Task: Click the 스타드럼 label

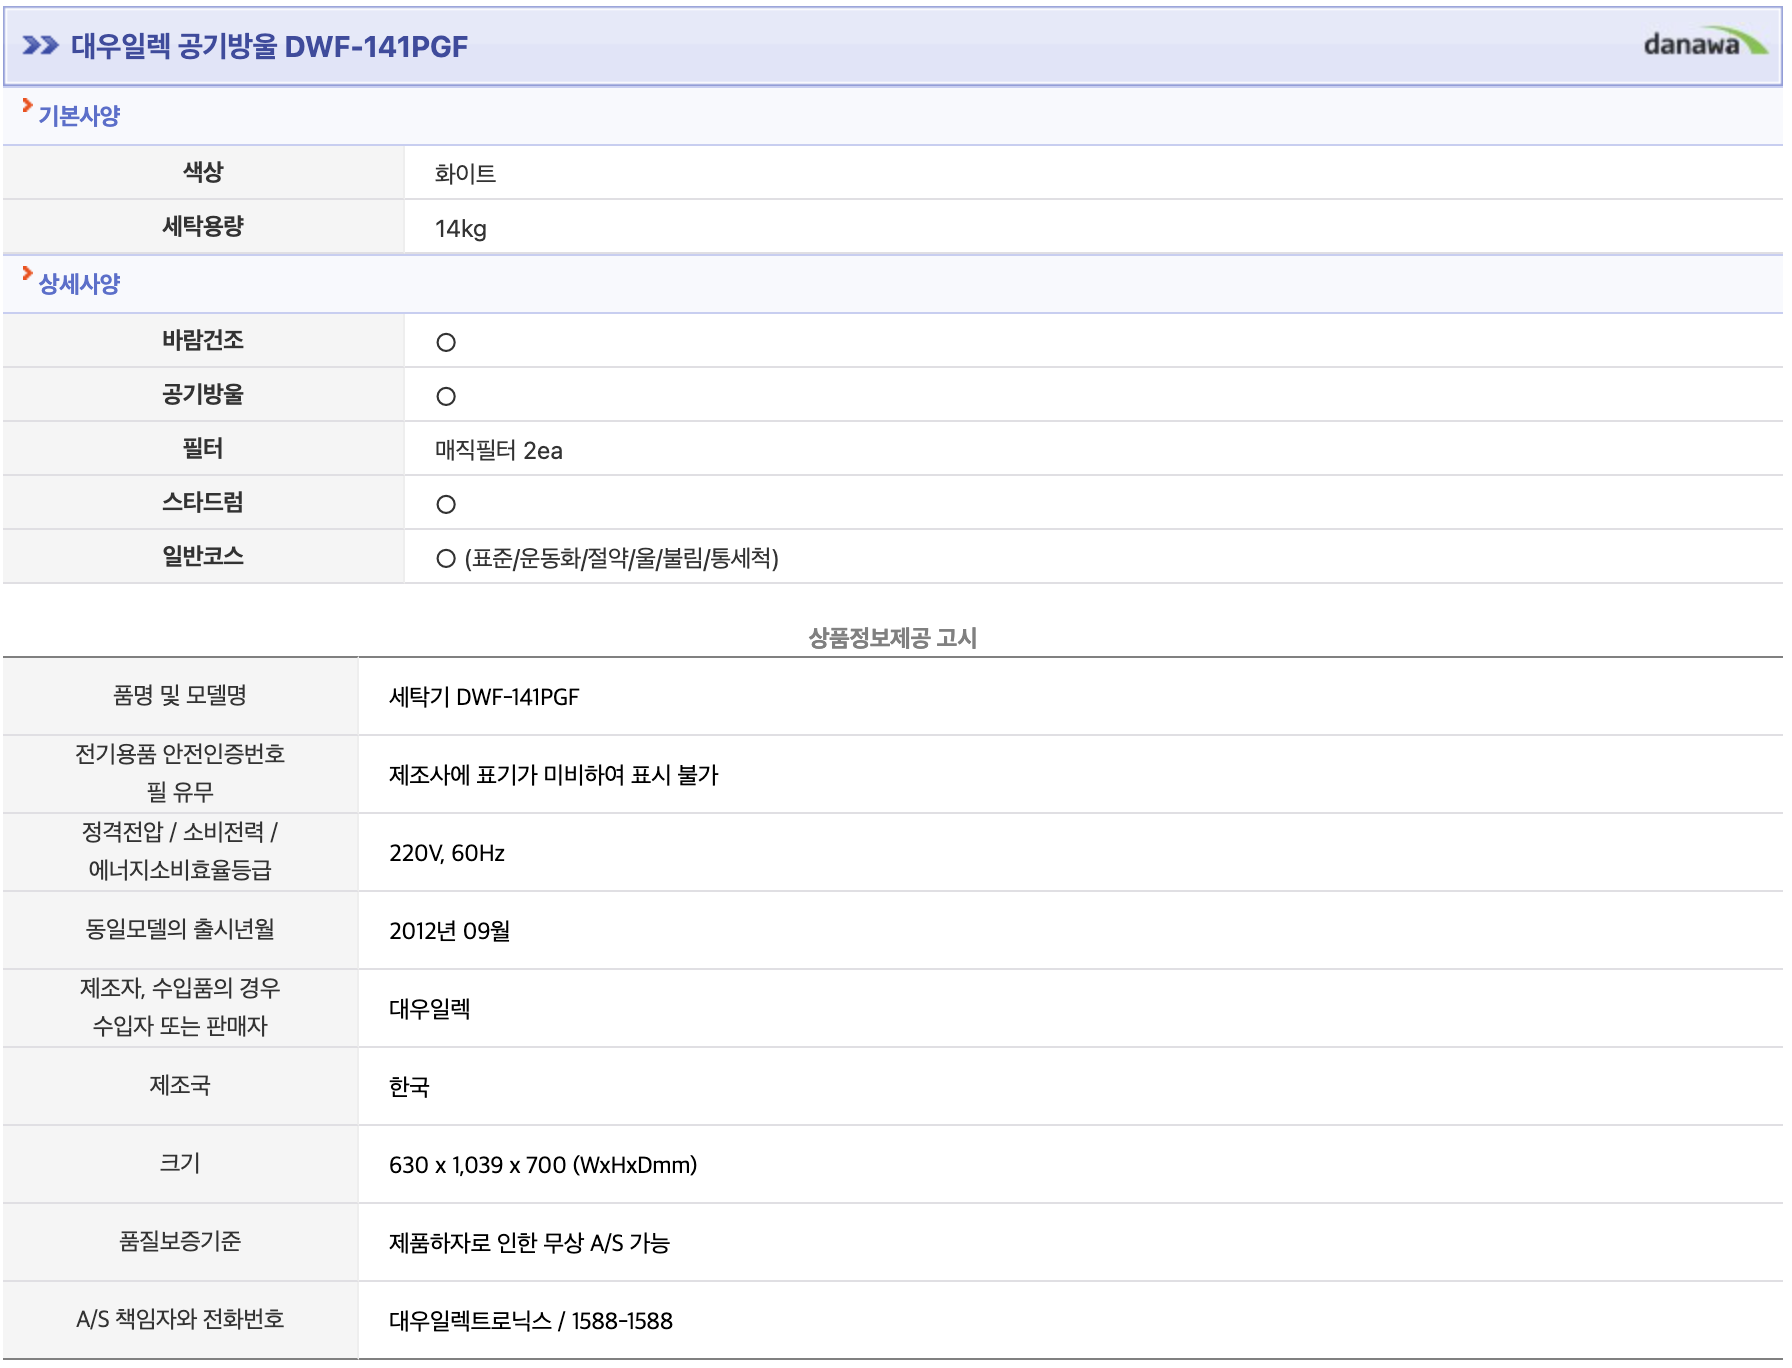Action: [x=203, y=502]
